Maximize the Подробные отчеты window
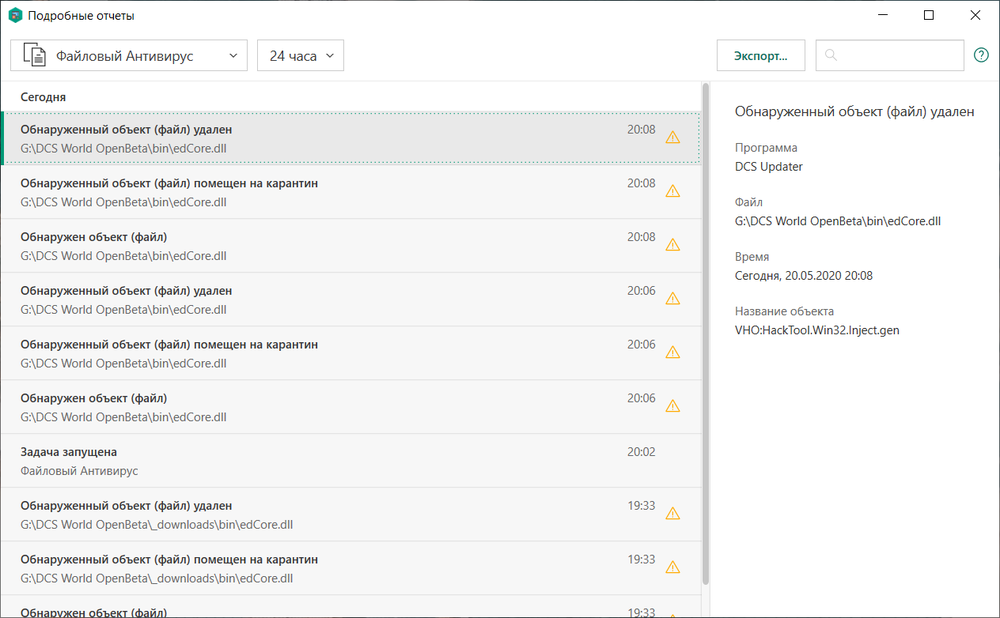This screenshot has height=618, width=1000. (929, 15)
